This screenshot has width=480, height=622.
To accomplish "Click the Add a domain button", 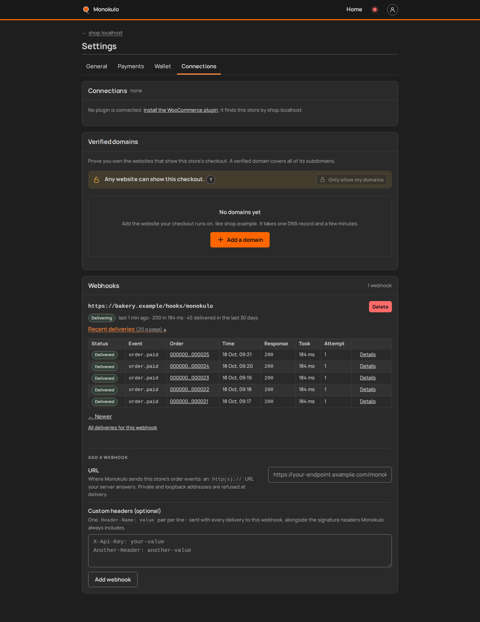I will 240,240.
